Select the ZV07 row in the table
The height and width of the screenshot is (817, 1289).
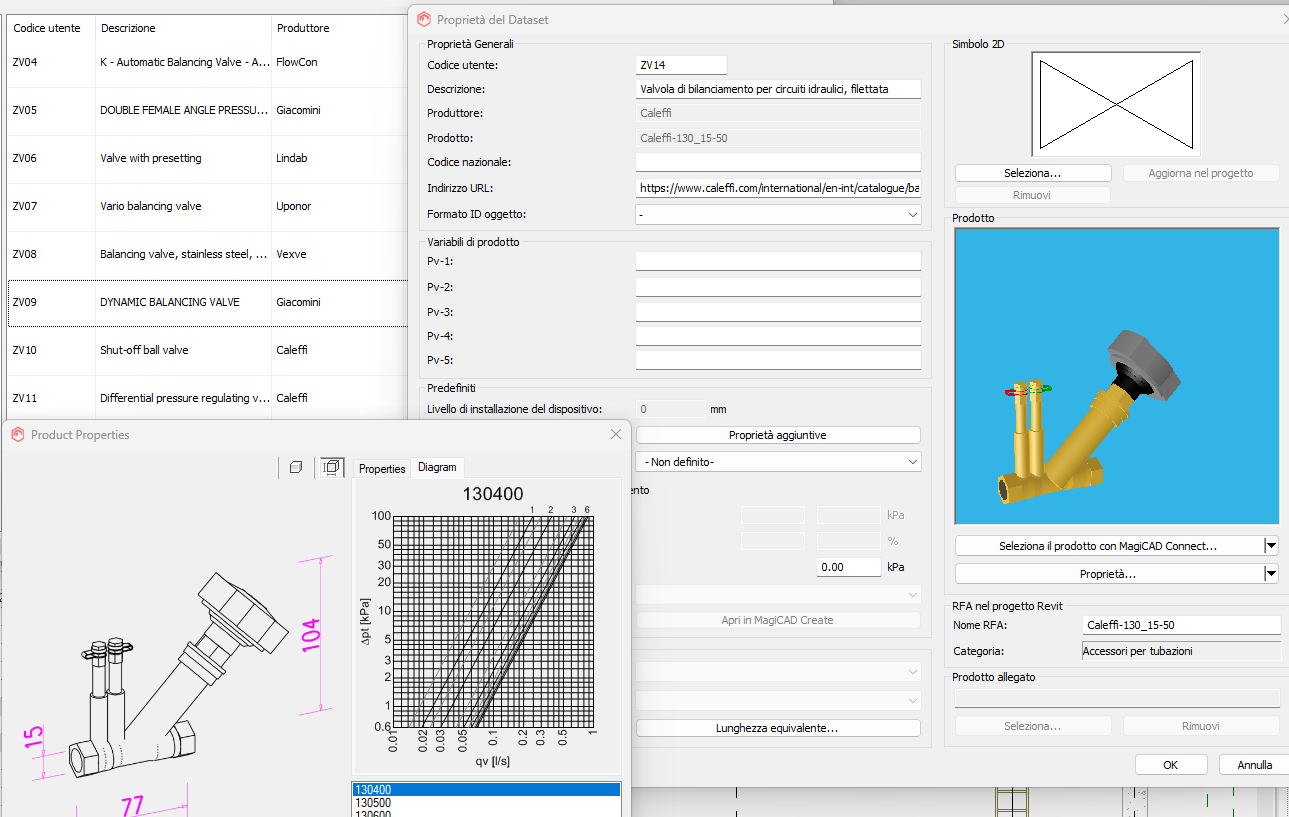click(206, 206)
